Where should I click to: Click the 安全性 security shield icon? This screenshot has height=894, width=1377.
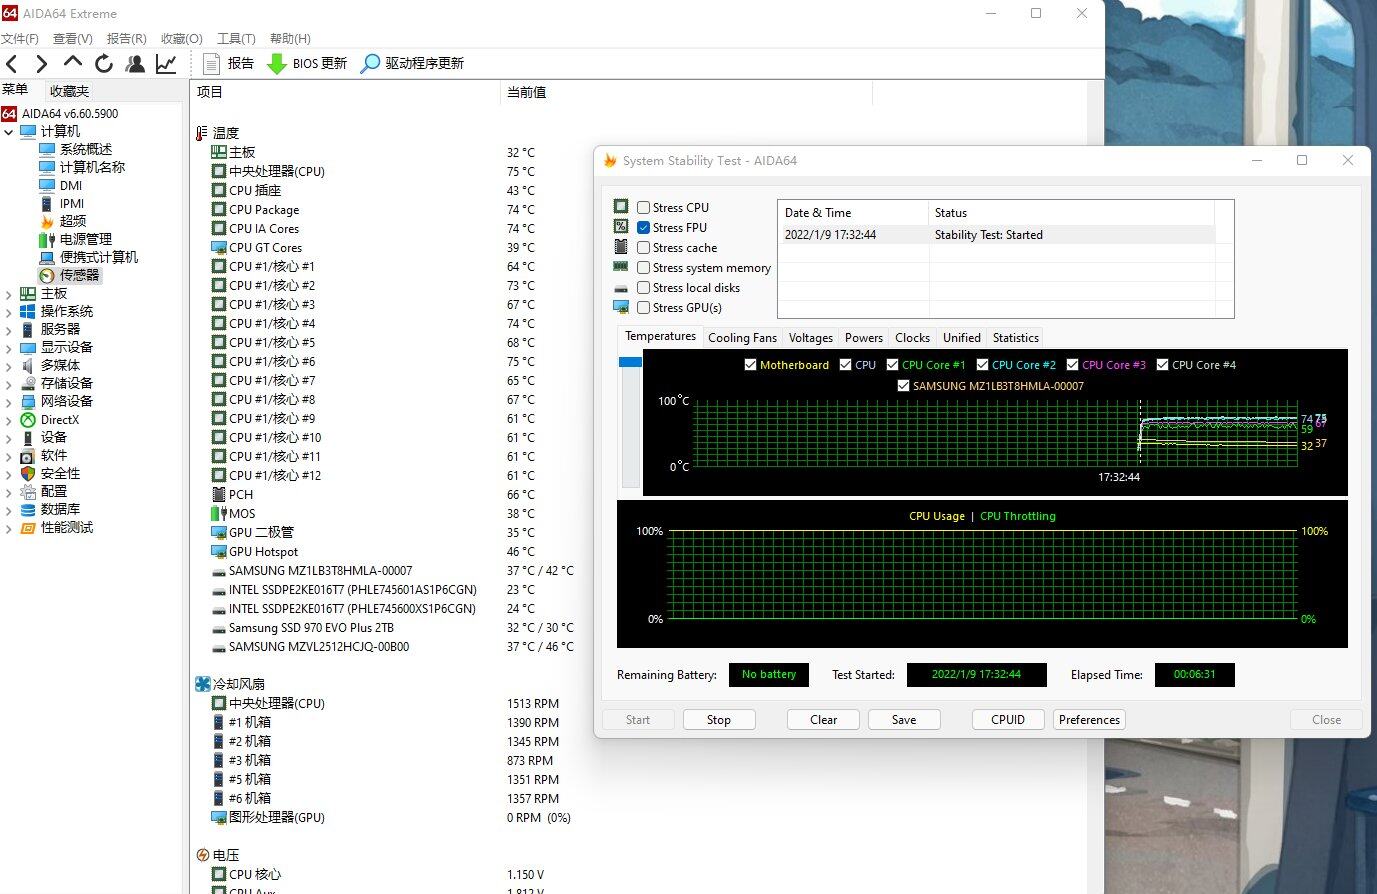(x=28, y=474)
